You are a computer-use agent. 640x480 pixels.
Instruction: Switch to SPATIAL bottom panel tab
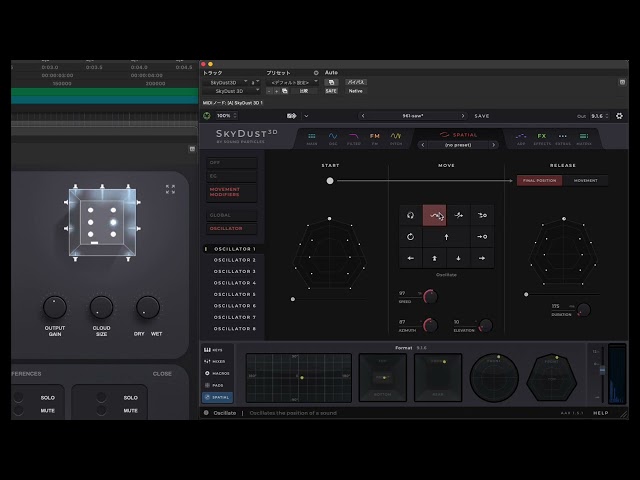pyautogui.click(x=218, y=397)
